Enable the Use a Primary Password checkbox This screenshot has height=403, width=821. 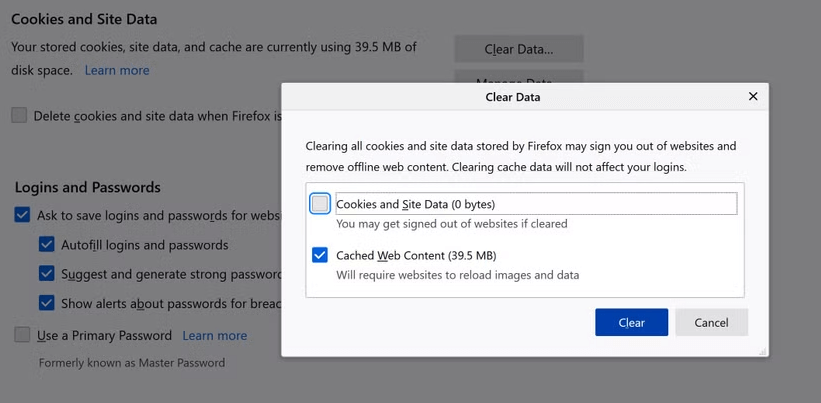(22, 335)
